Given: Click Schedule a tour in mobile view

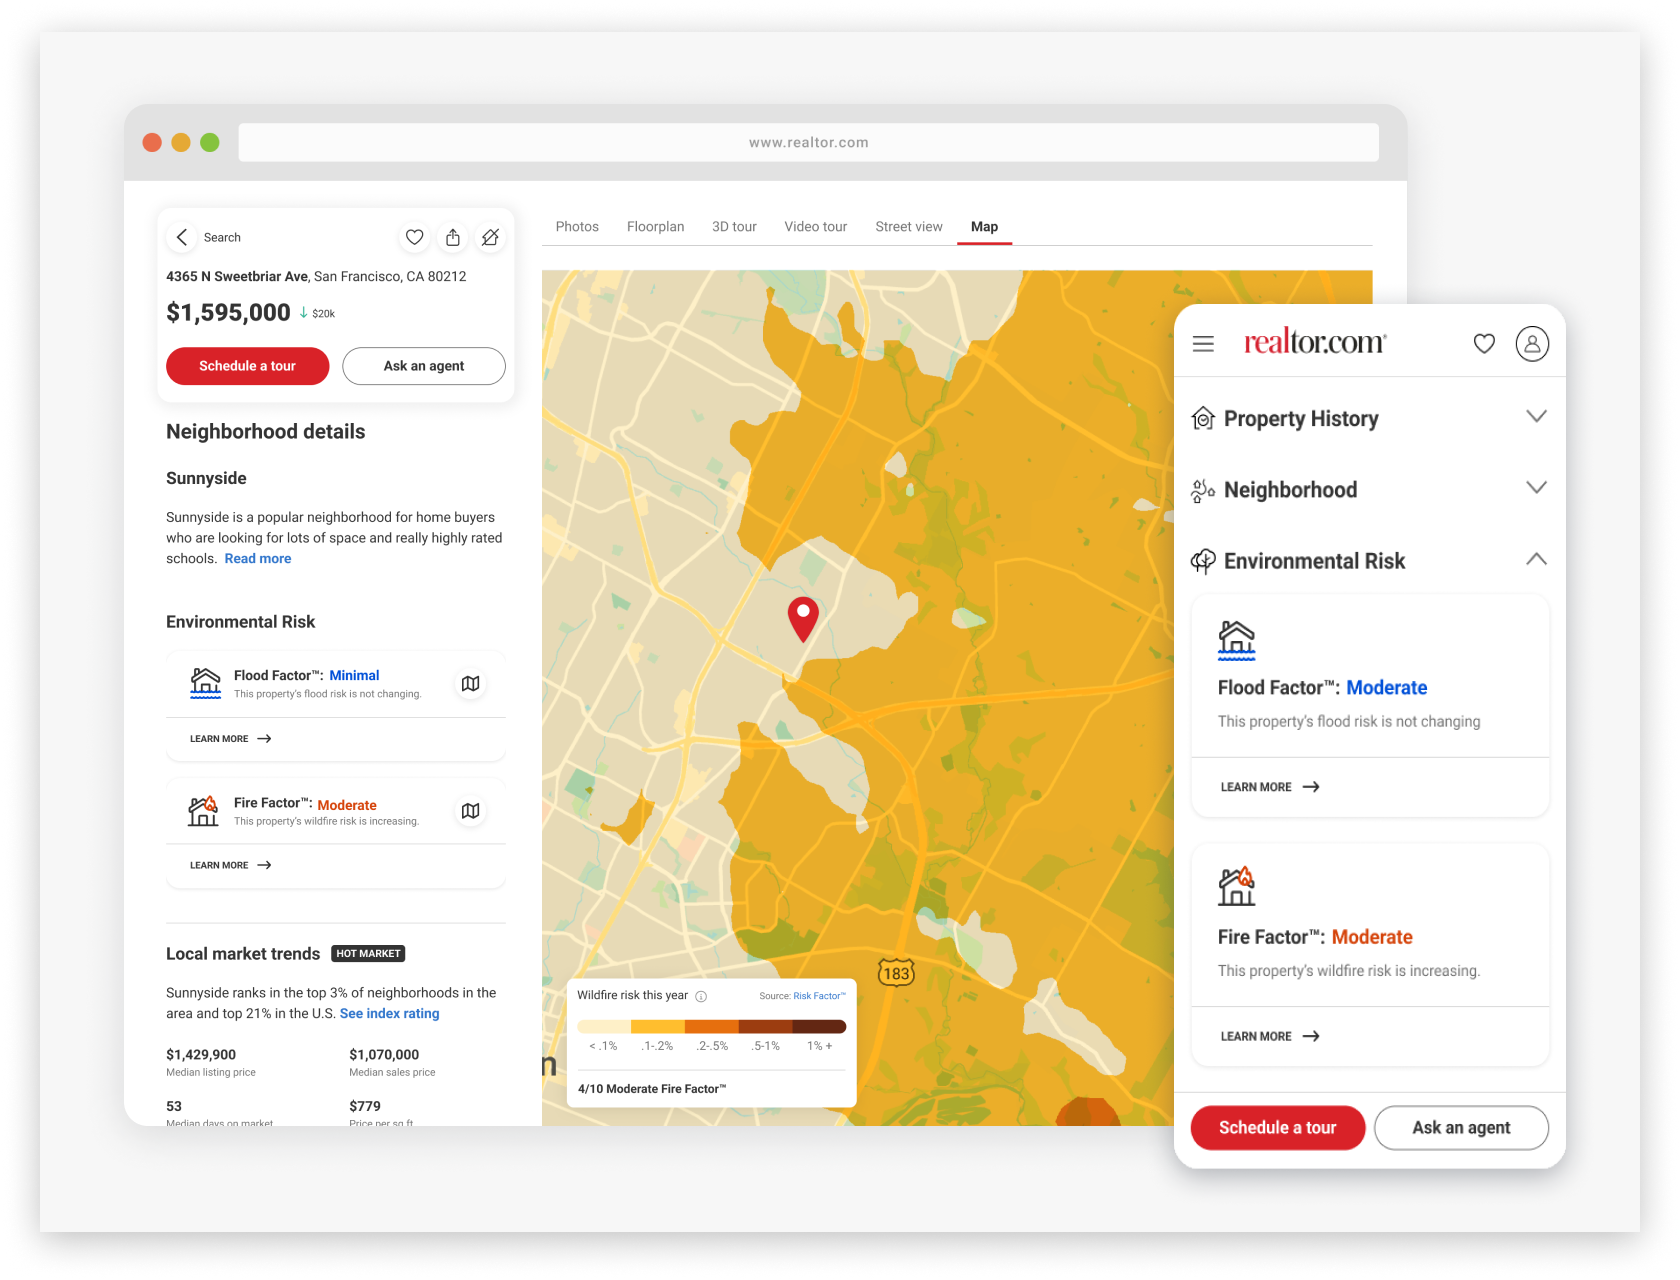Looking at the screenshot, I should [x=1277, y=1128].
